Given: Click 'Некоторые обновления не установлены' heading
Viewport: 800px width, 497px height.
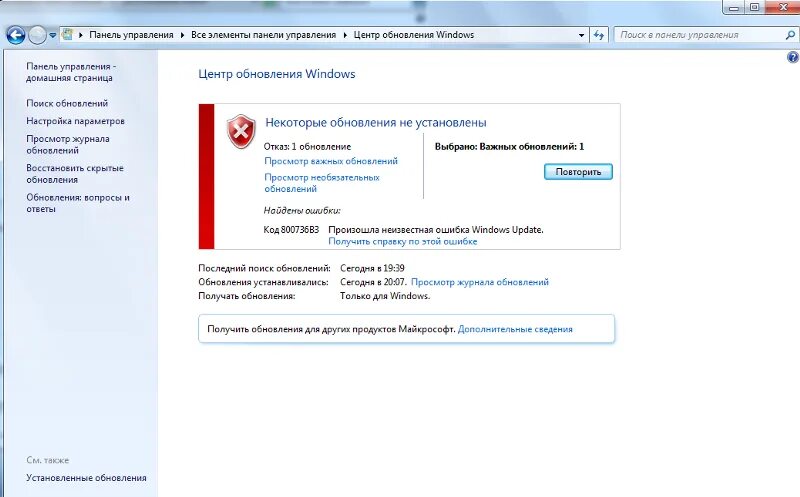Looking at the screenshot, I should [x=376, y=122].
